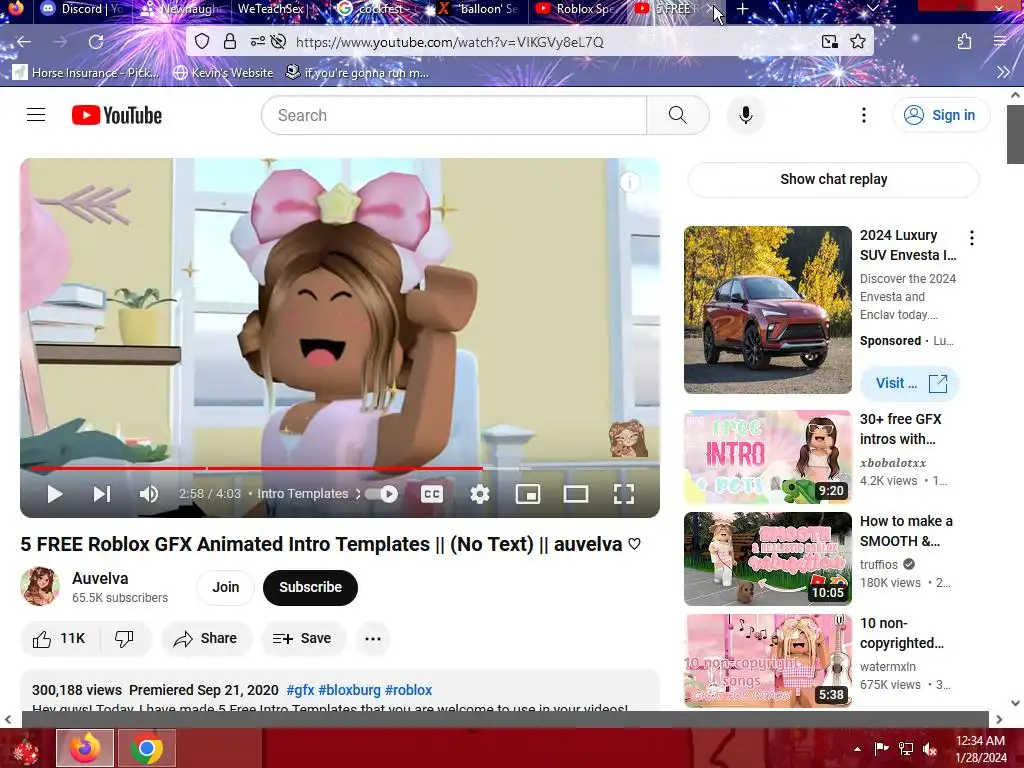The image size is (1024, 768).
Task: Enable miniplayer mode
Action: [x=528, y=494]
